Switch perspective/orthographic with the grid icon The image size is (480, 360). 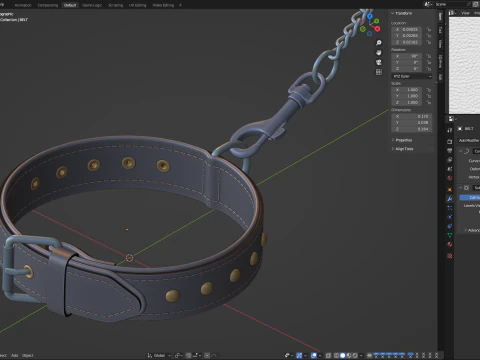379,72
